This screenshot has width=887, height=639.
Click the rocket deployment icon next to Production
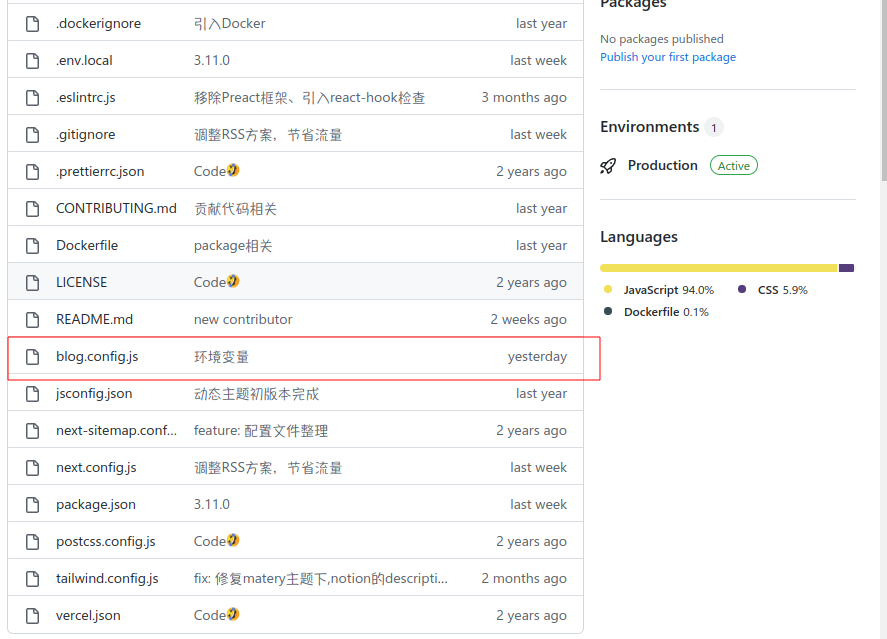608,165
